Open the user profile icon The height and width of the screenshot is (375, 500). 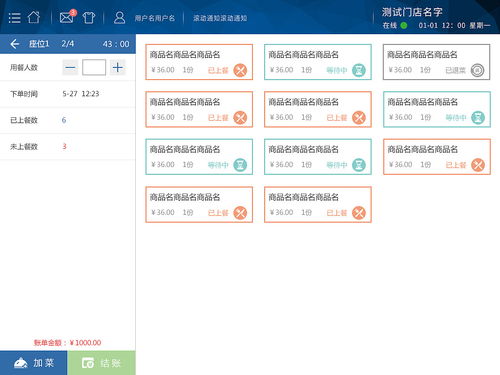pyautogui.click(x=119, y=18)
